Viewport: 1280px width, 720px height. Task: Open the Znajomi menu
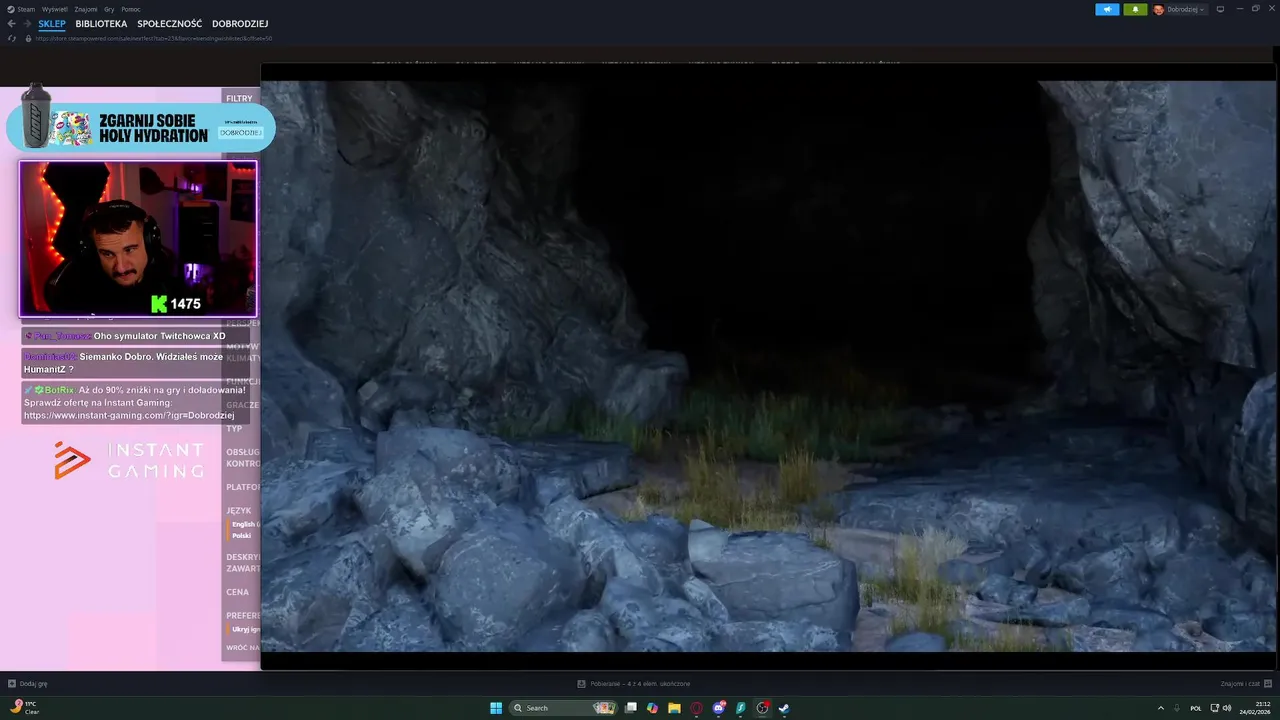(x=86, y=9)
